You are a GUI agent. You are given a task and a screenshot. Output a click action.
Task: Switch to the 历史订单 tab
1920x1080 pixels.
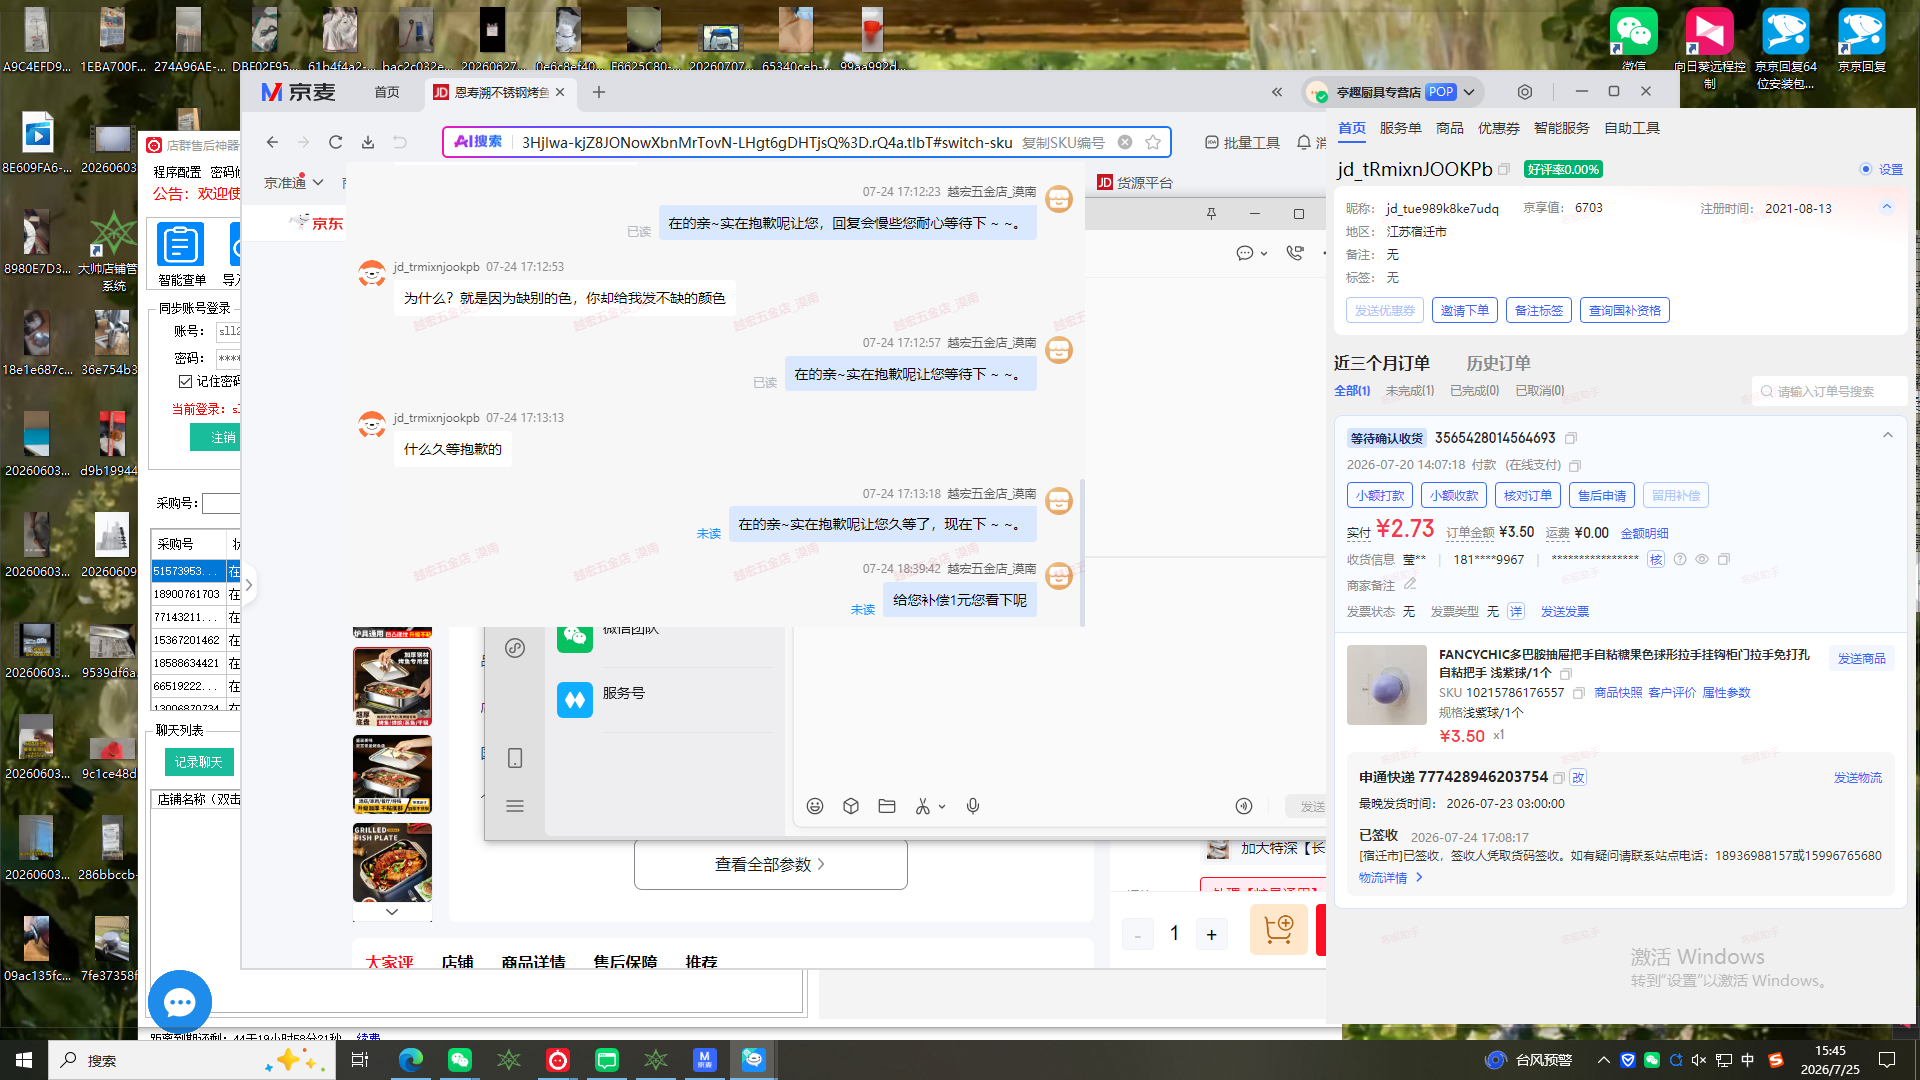pyautogui.click(x=1498, y=363)
